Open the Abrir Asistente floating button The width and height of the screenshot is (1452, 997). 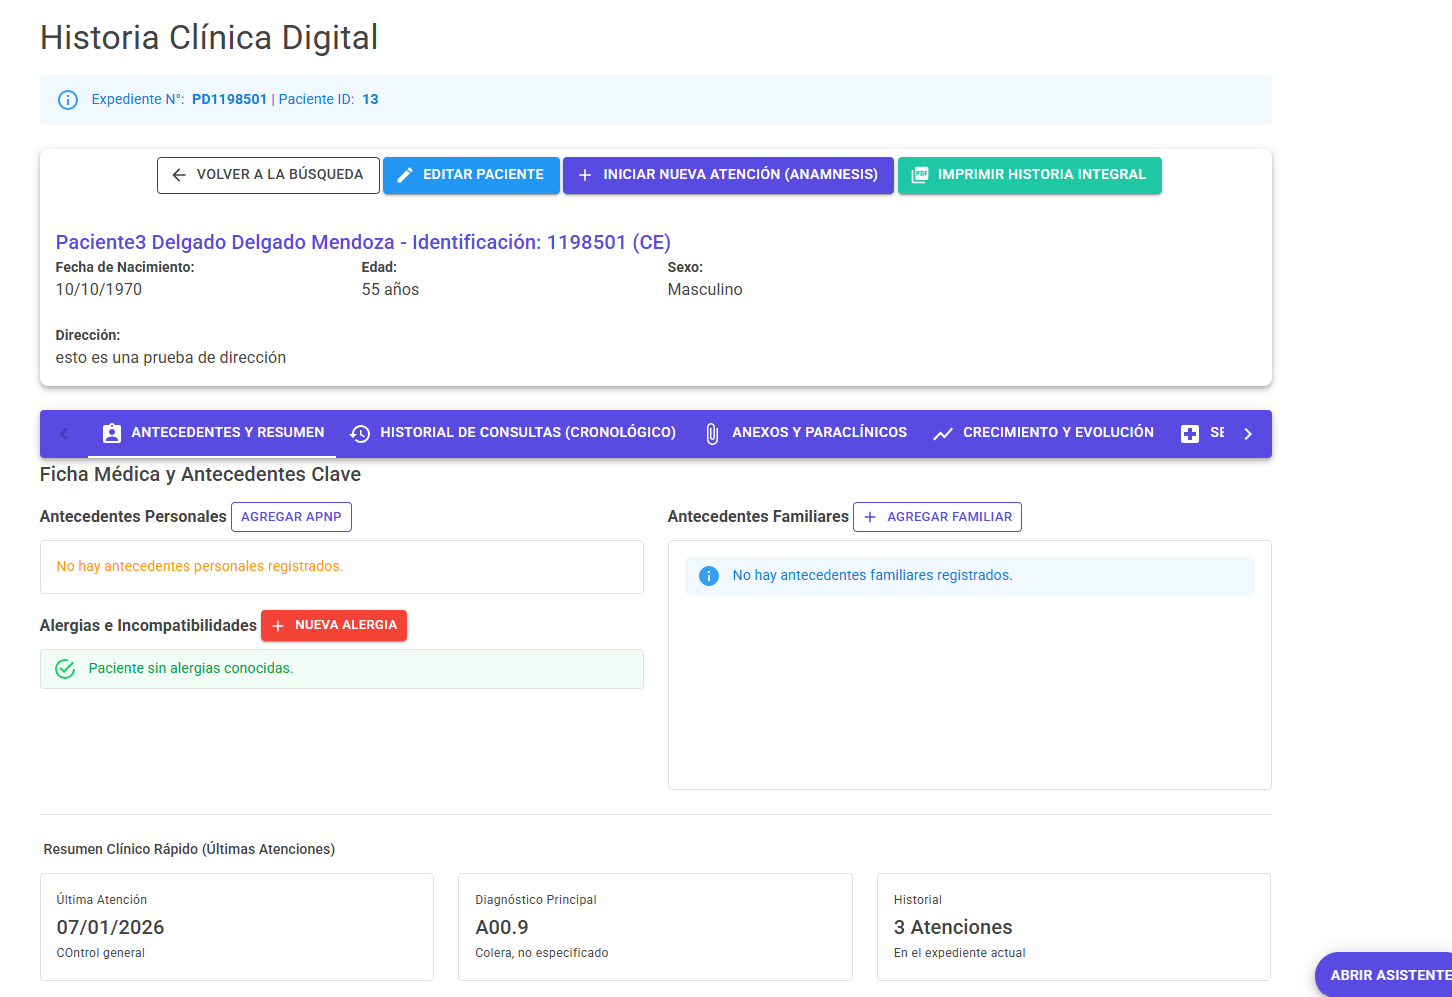pos(1385,975)
